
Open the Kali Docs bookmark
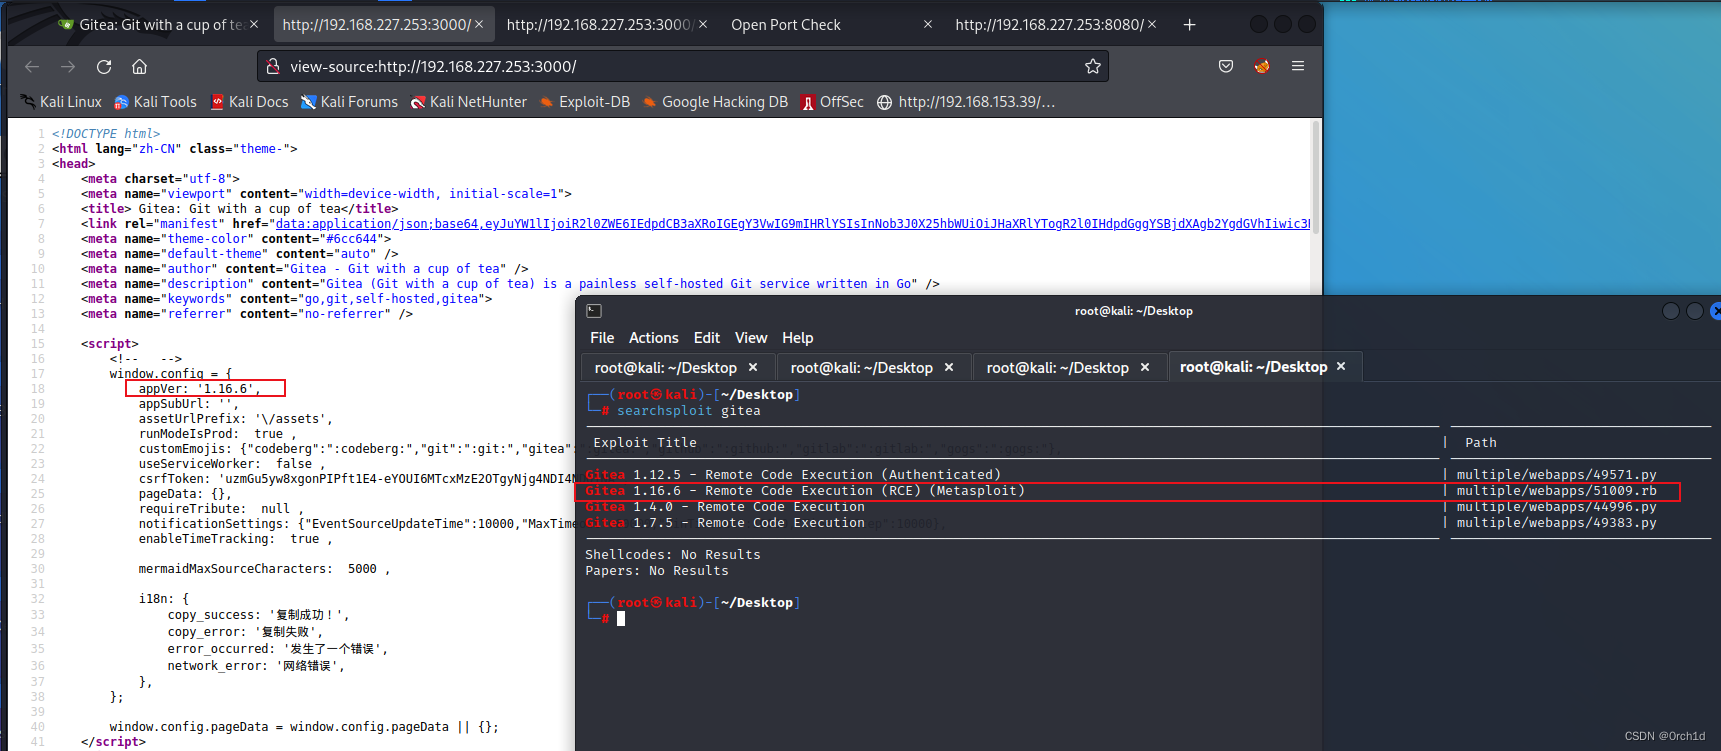[x=249, y=102]
